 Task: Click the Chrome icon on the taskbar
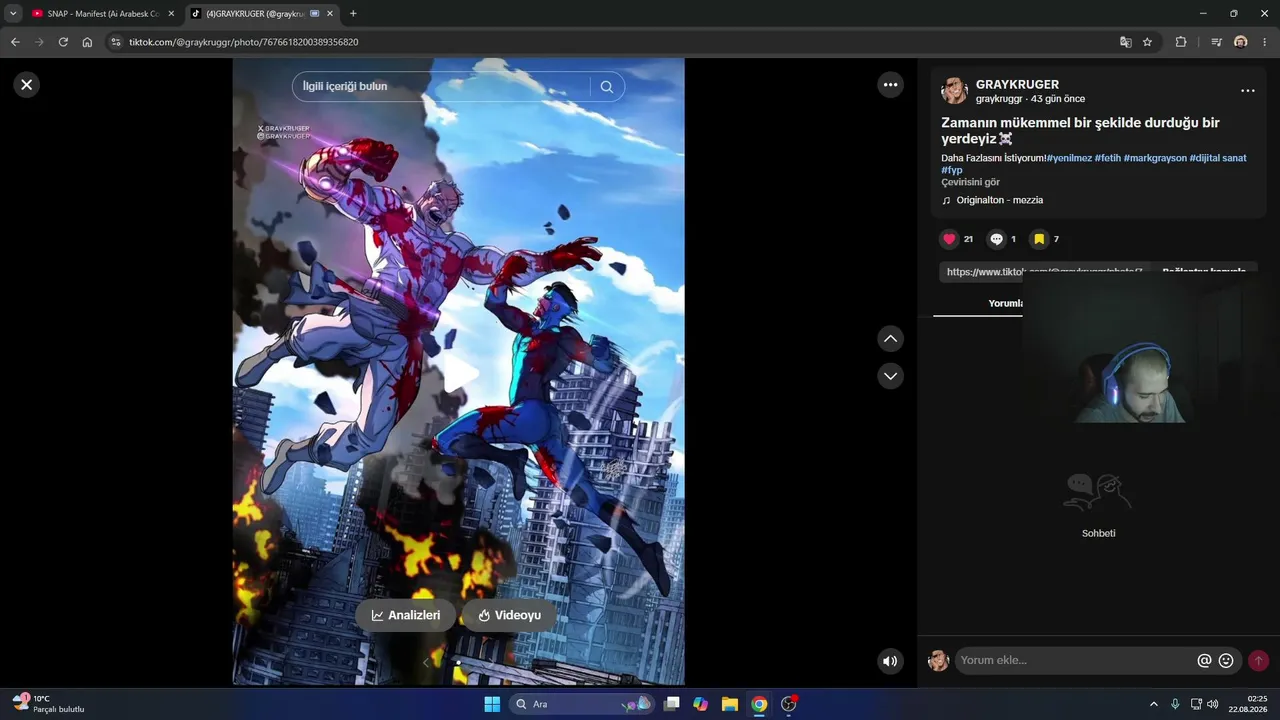pos(759,704)
